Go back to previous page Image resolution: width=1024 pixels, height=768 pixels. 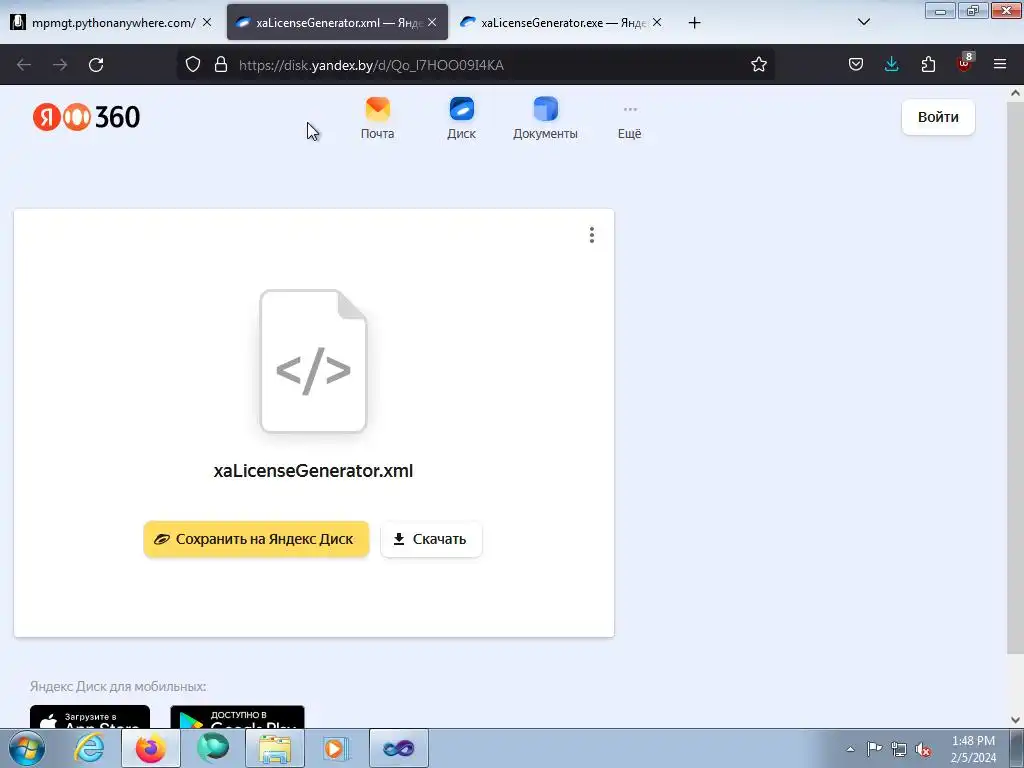(24, 65)
